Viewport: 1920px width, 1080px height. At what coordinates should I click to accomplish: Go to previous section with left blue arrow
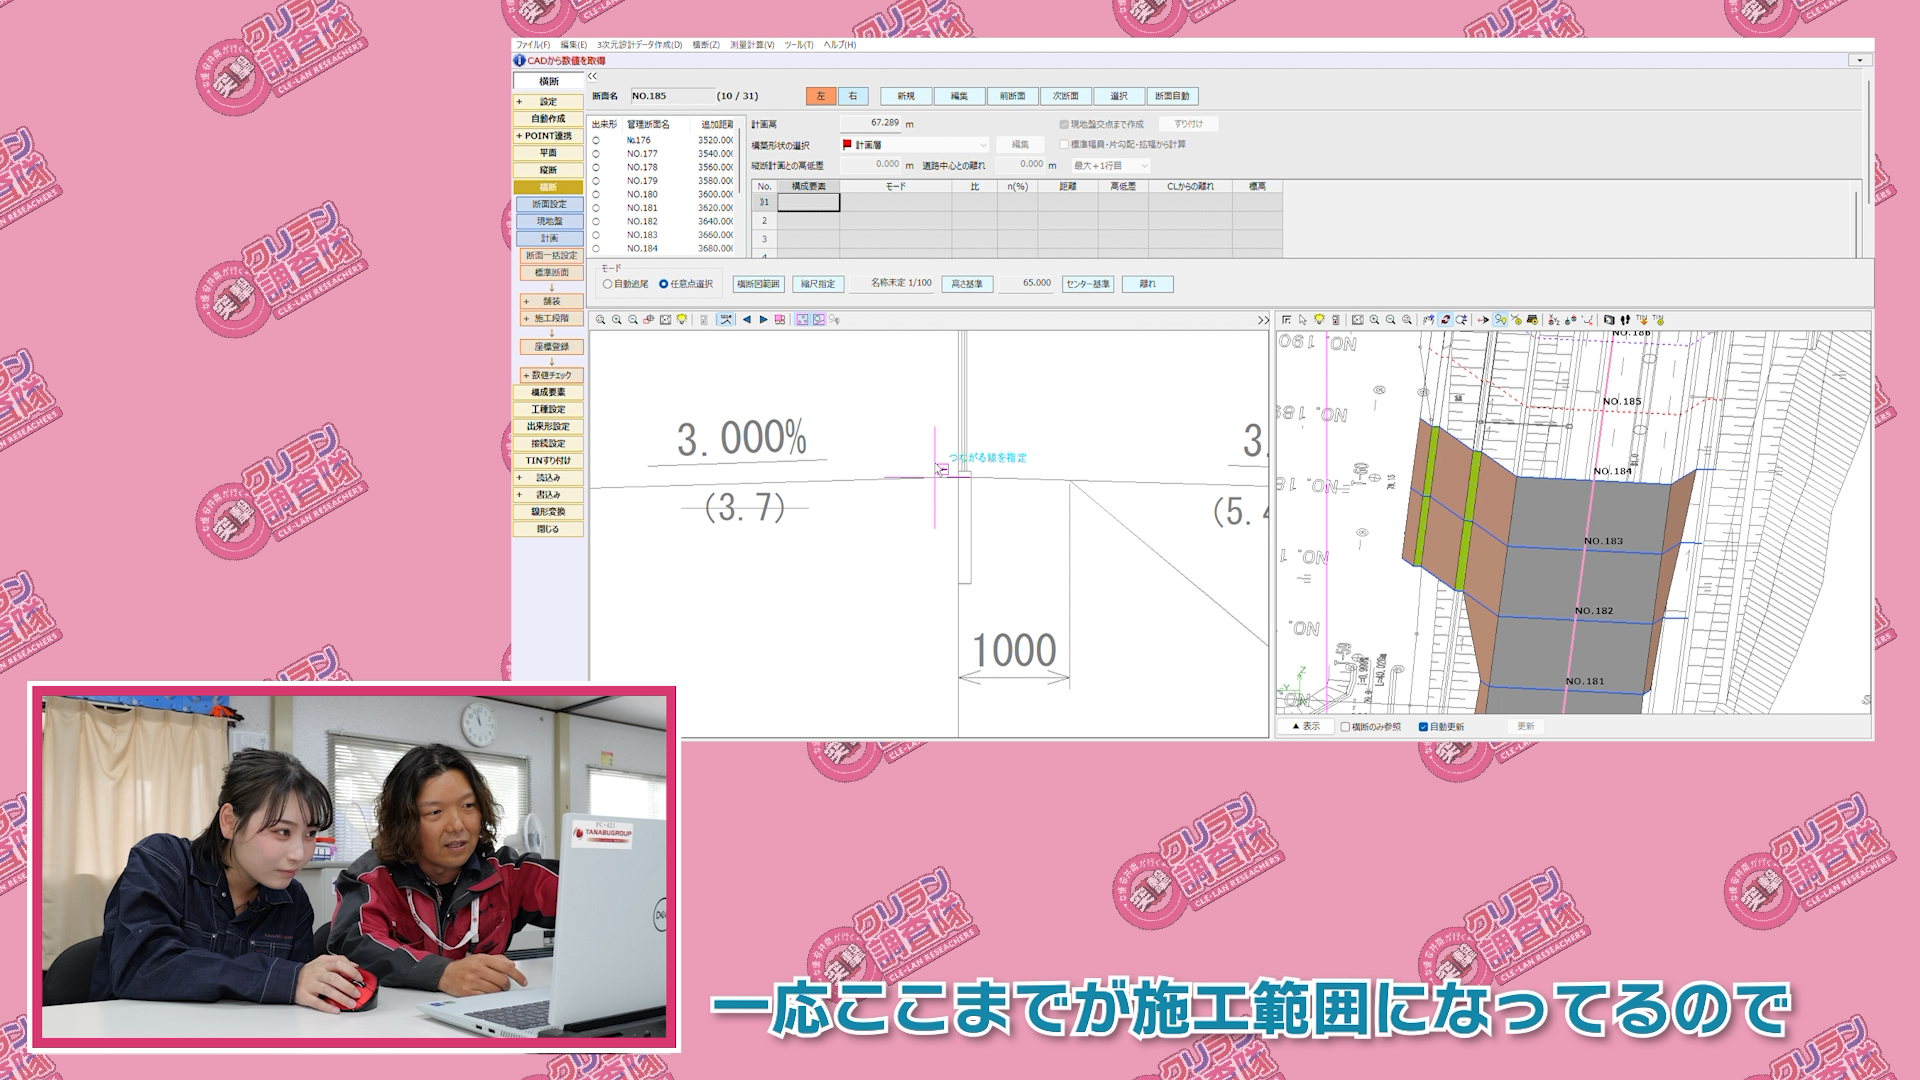[747, 320]
